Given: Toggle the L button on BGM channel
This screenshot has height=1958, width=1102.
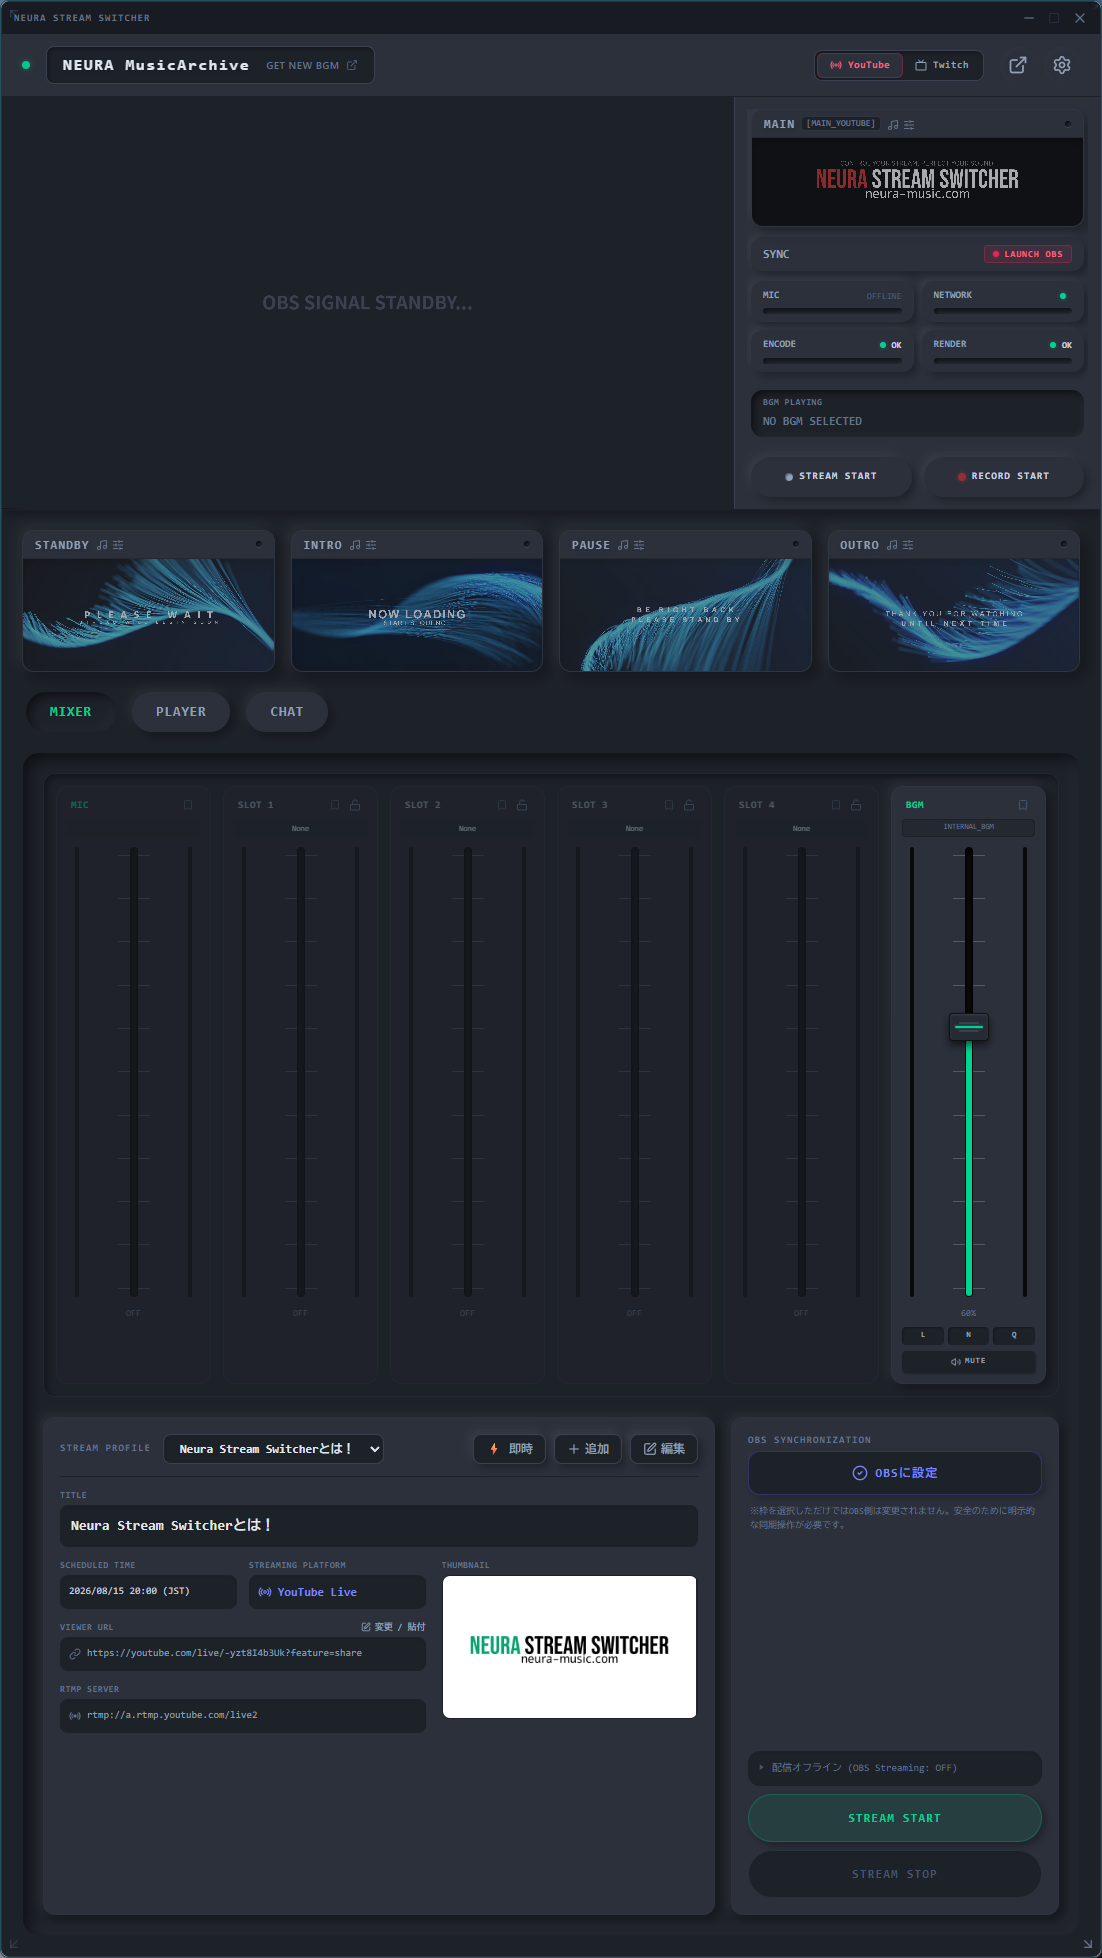Looking at the screenshot, I should coord(923,1335).
